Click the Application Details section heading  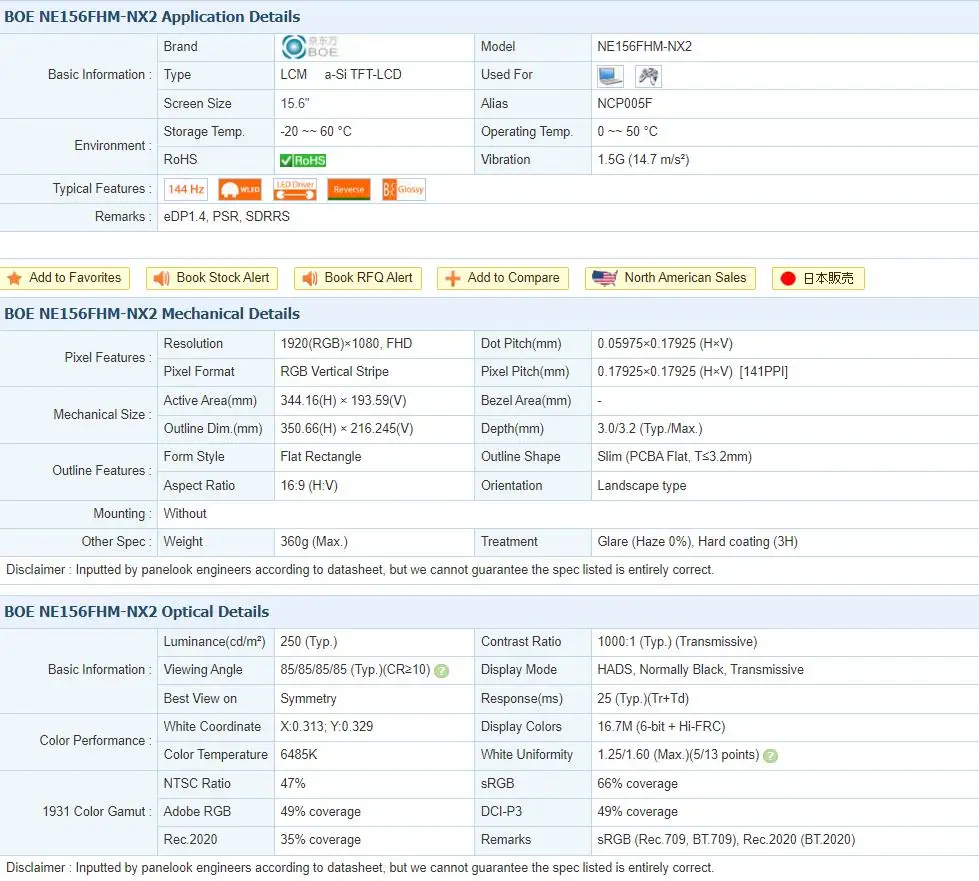pos(152,17)
